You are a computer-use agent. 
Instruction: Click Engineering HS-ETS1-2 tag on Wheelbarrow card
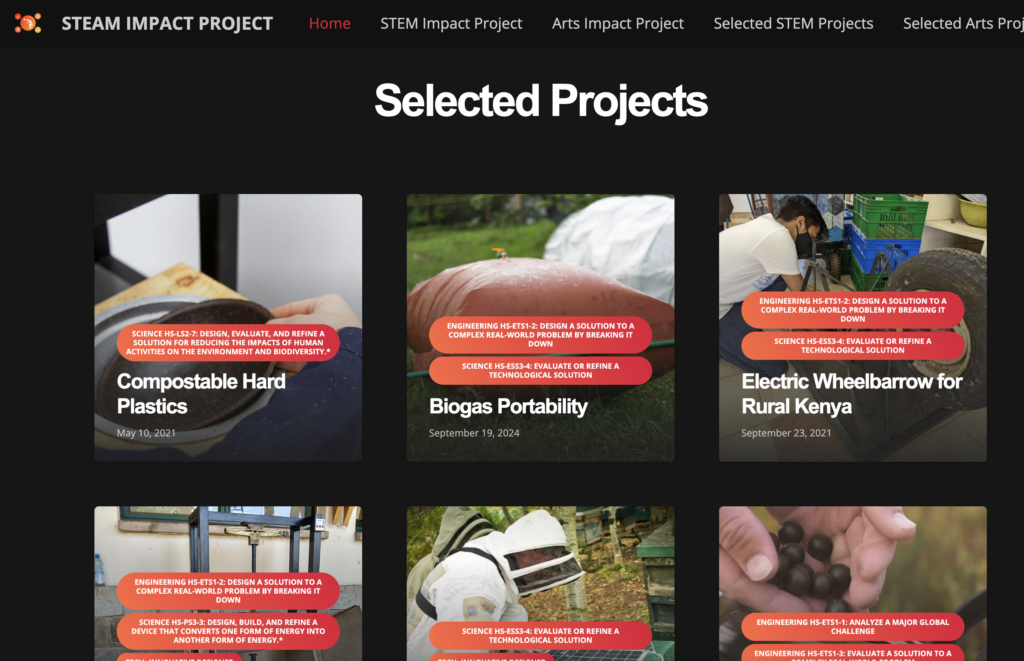pyautogui.click(x=852, y=310)
